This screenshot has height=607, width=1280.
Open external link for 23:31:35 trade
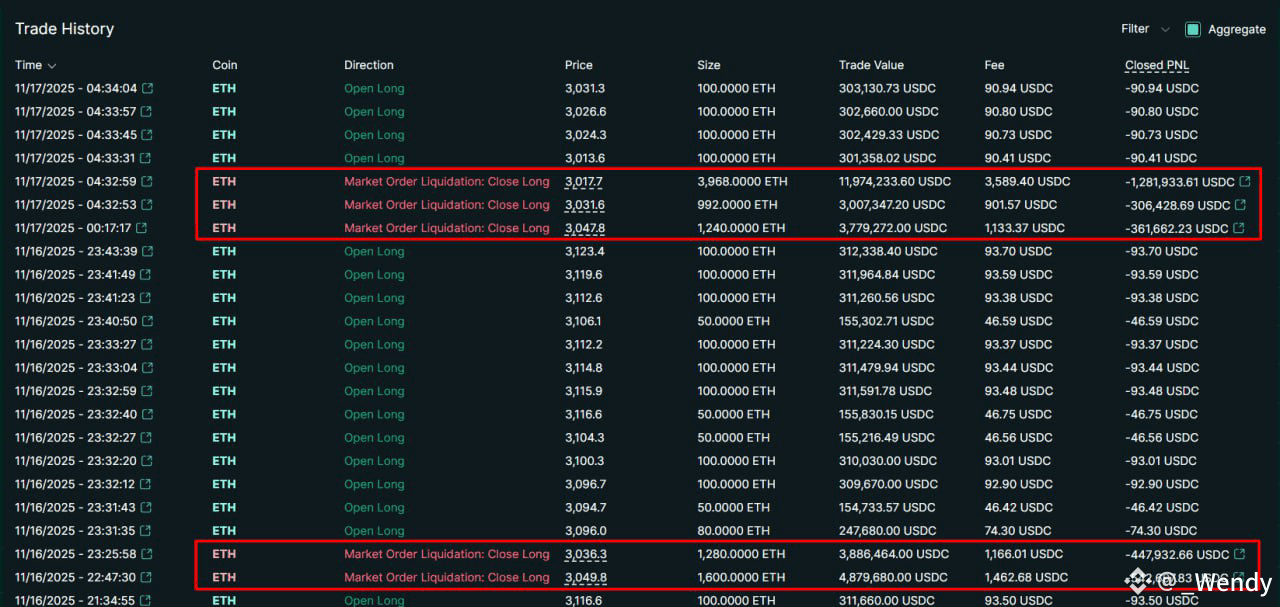146,531
